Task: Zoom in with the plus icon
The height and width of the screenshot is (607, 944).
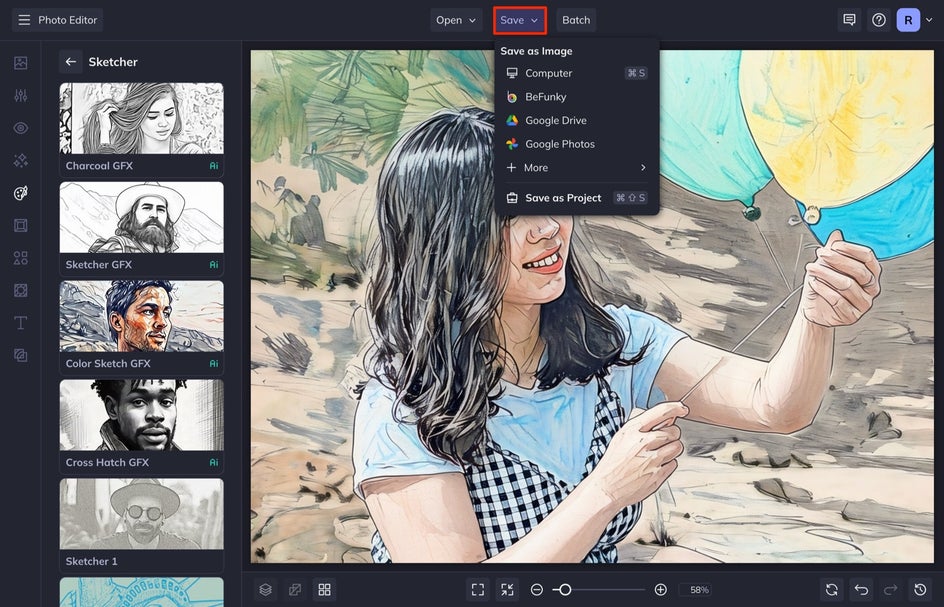Action: pos(660,590)
